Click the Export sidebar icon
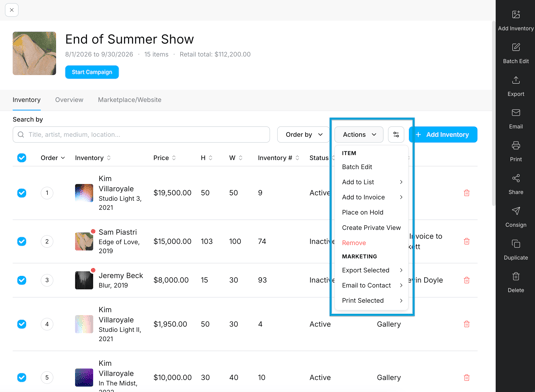Image resolution: width=535 pixels, height=392 pixels. tap(516, 80)
